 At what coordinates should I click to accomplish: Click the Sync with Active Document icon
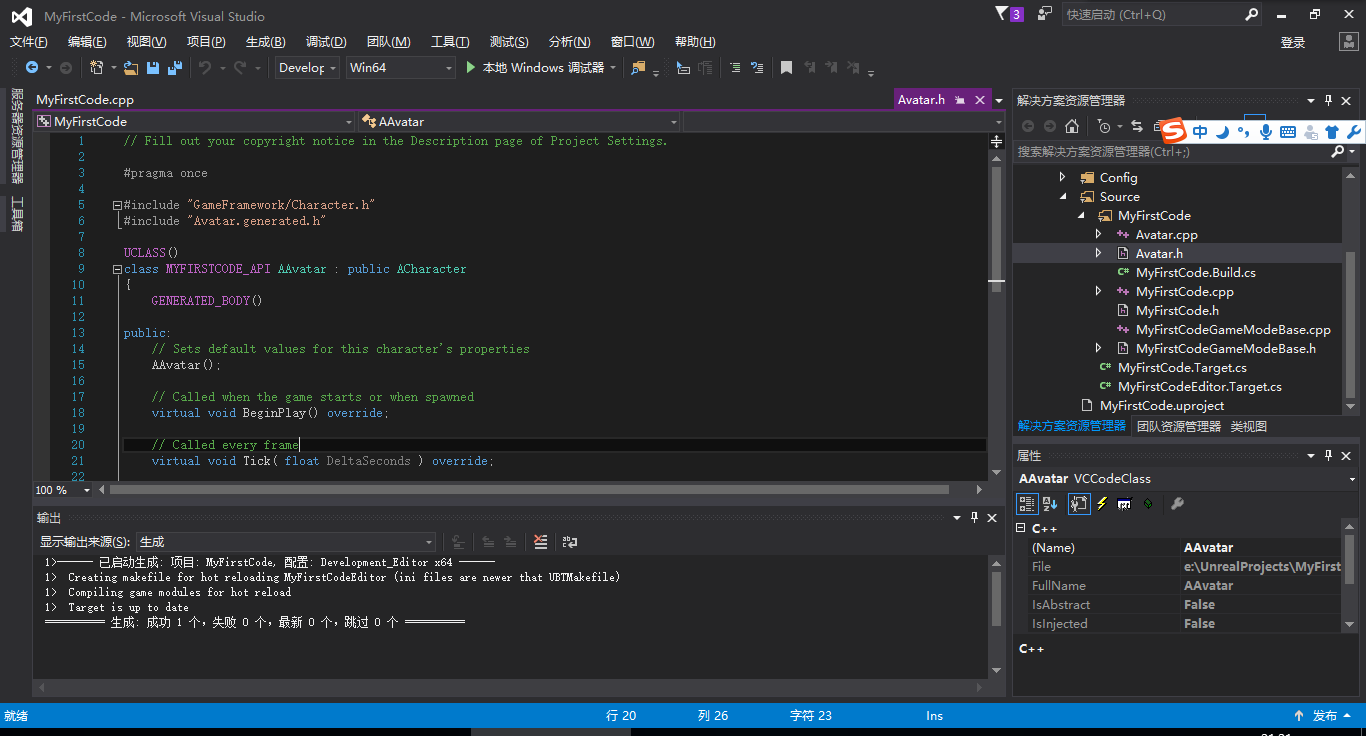point(1137,126)
